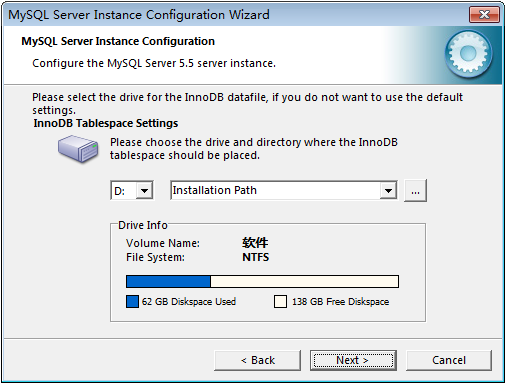
Task: Click the 软件 volume name value
Action: pyautogui.click(x=255, y=243)
